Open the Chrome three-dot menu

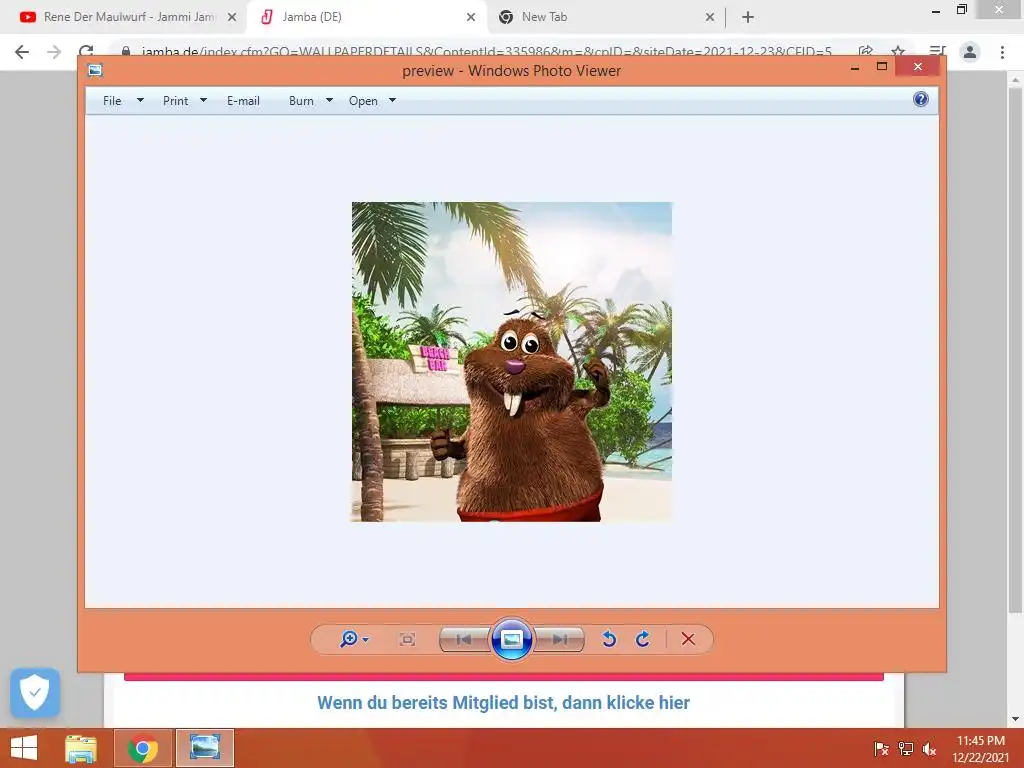[1002, 52]
